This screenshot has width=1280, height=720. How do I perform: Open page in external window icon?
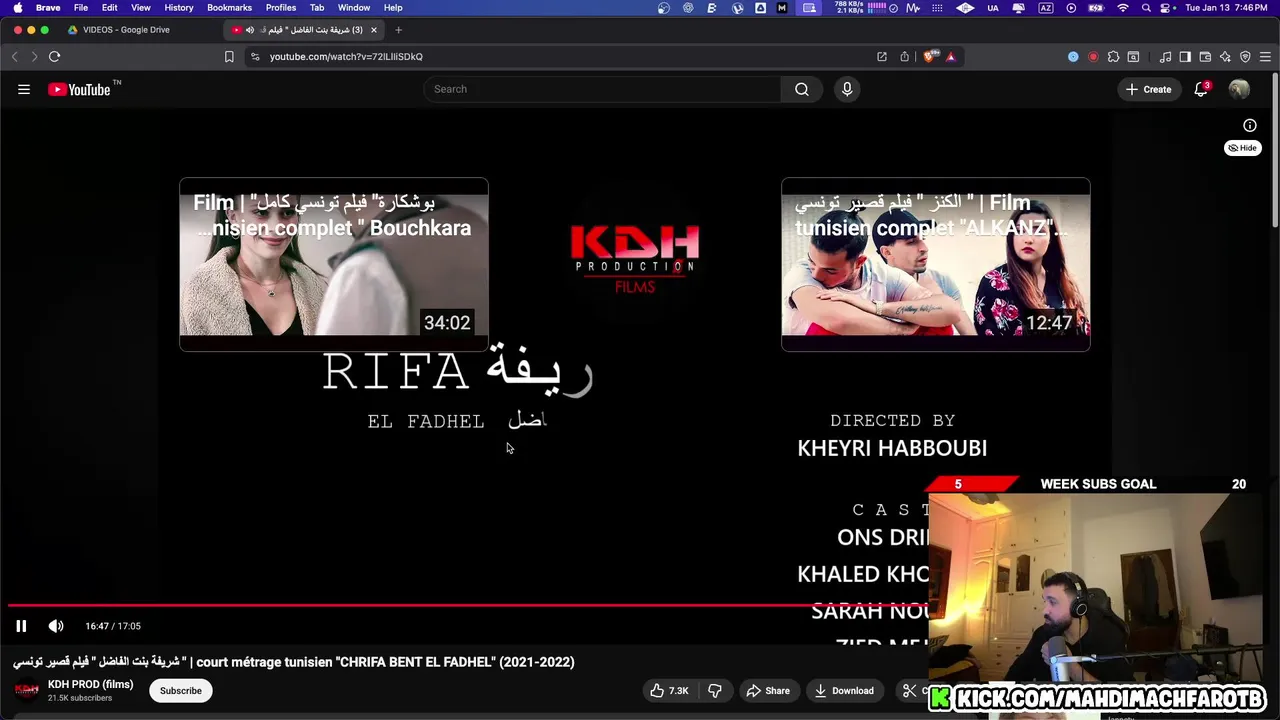(882, 57)
